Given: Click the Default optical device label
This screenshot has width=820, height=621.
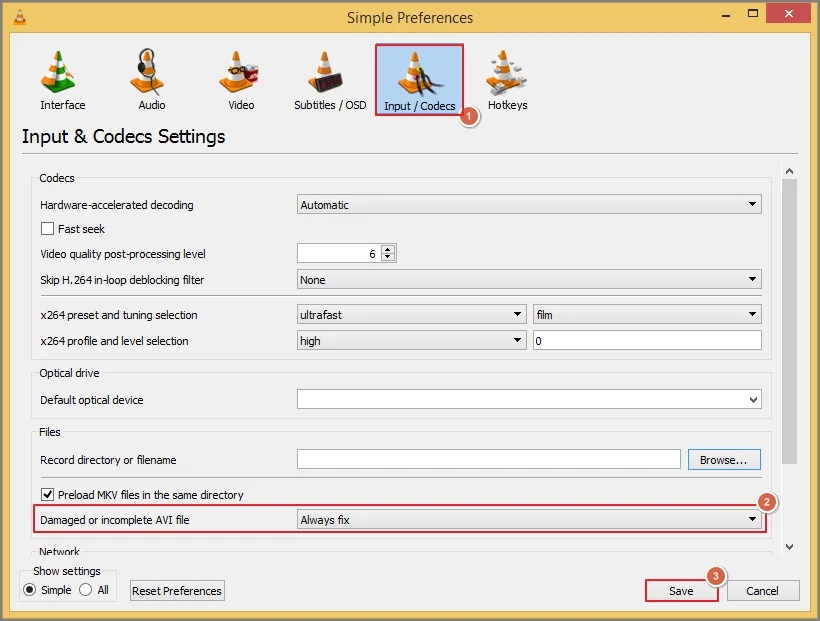Looking at the screenshot, I should 92,400.
